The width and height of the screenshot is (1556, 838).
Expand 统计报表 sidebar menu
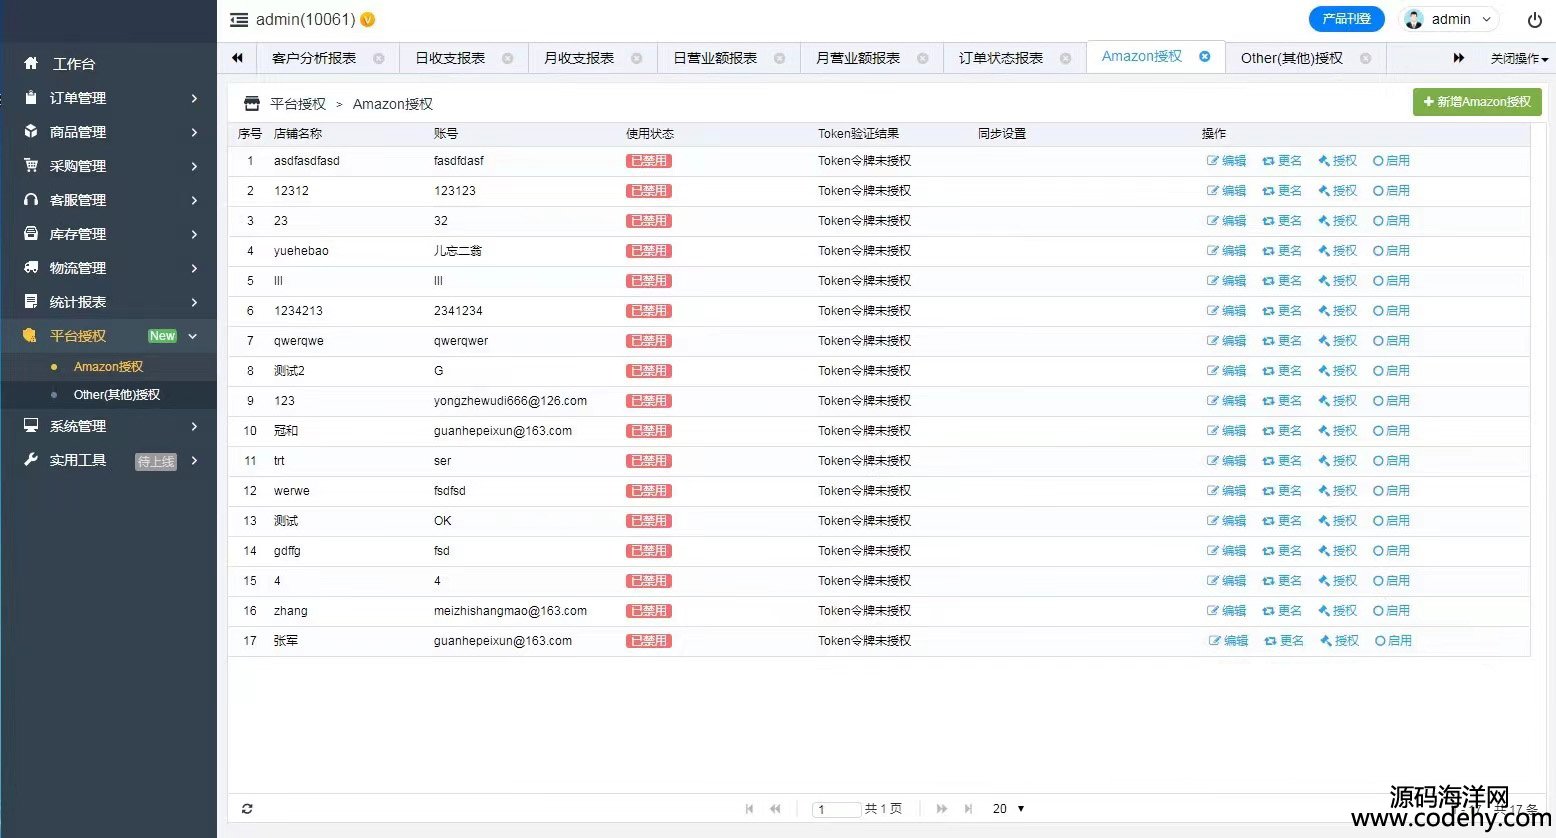point(108,302)
